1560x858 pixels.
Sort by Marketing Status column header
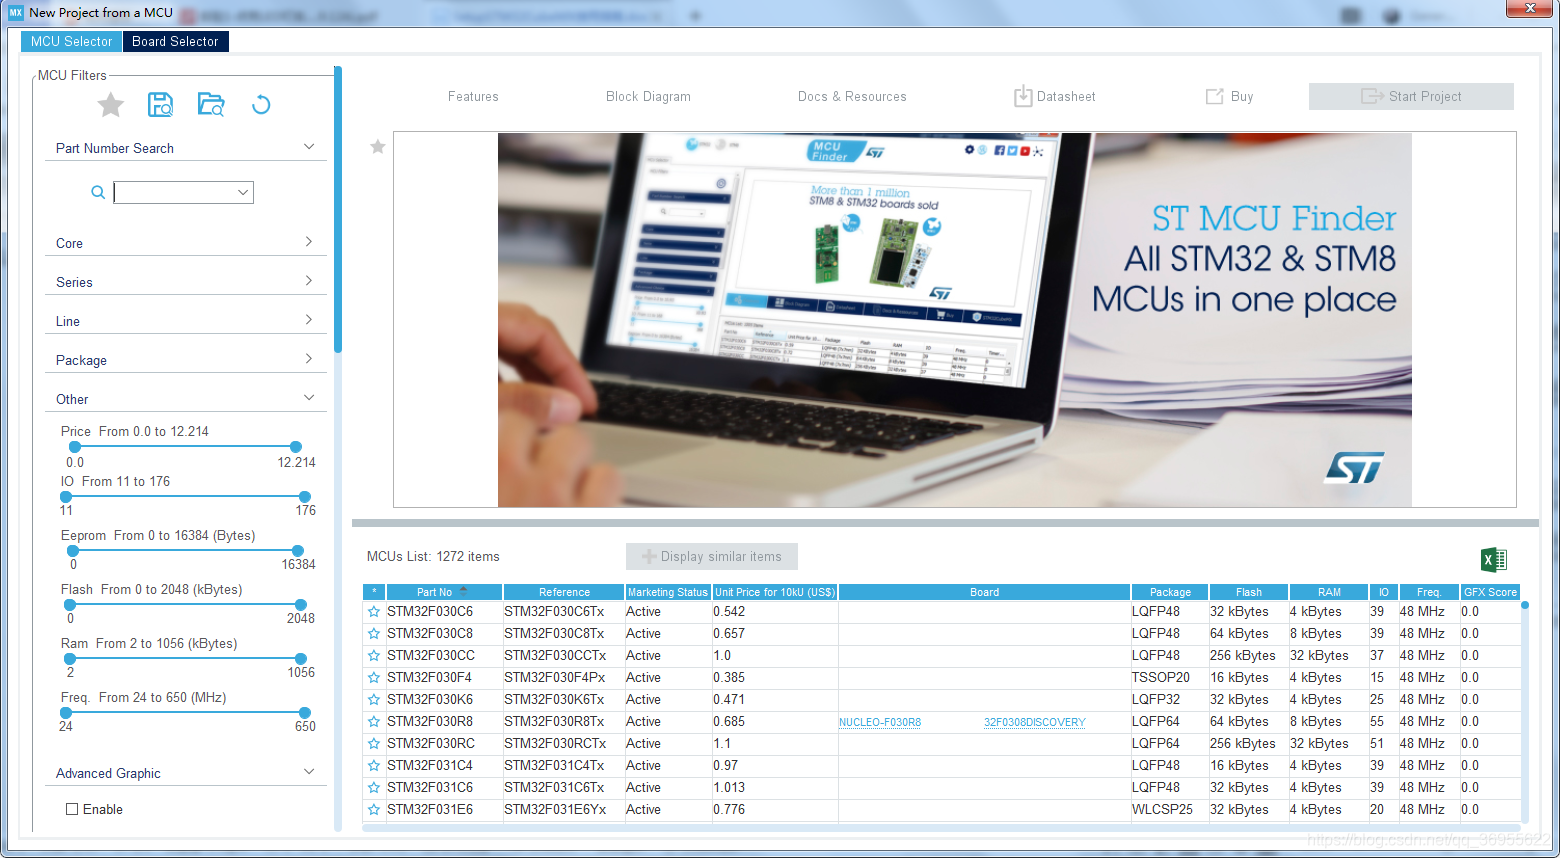tap(668, 592)
